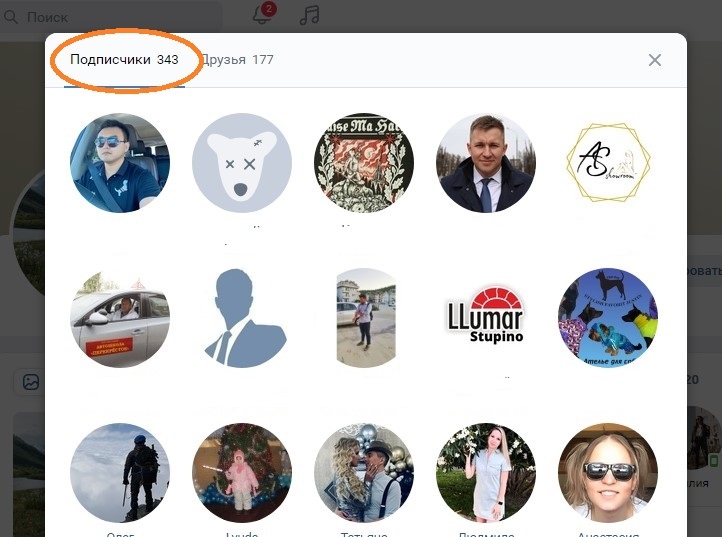The width and height of the screenshot is (722, 537).
Task: Select the Подписчики 343 tab
Action: point(124,59)
